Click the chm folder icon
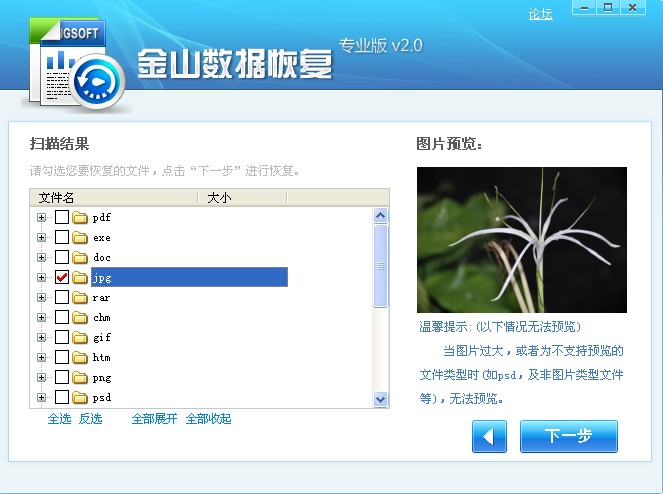 (x=79, y=318)
